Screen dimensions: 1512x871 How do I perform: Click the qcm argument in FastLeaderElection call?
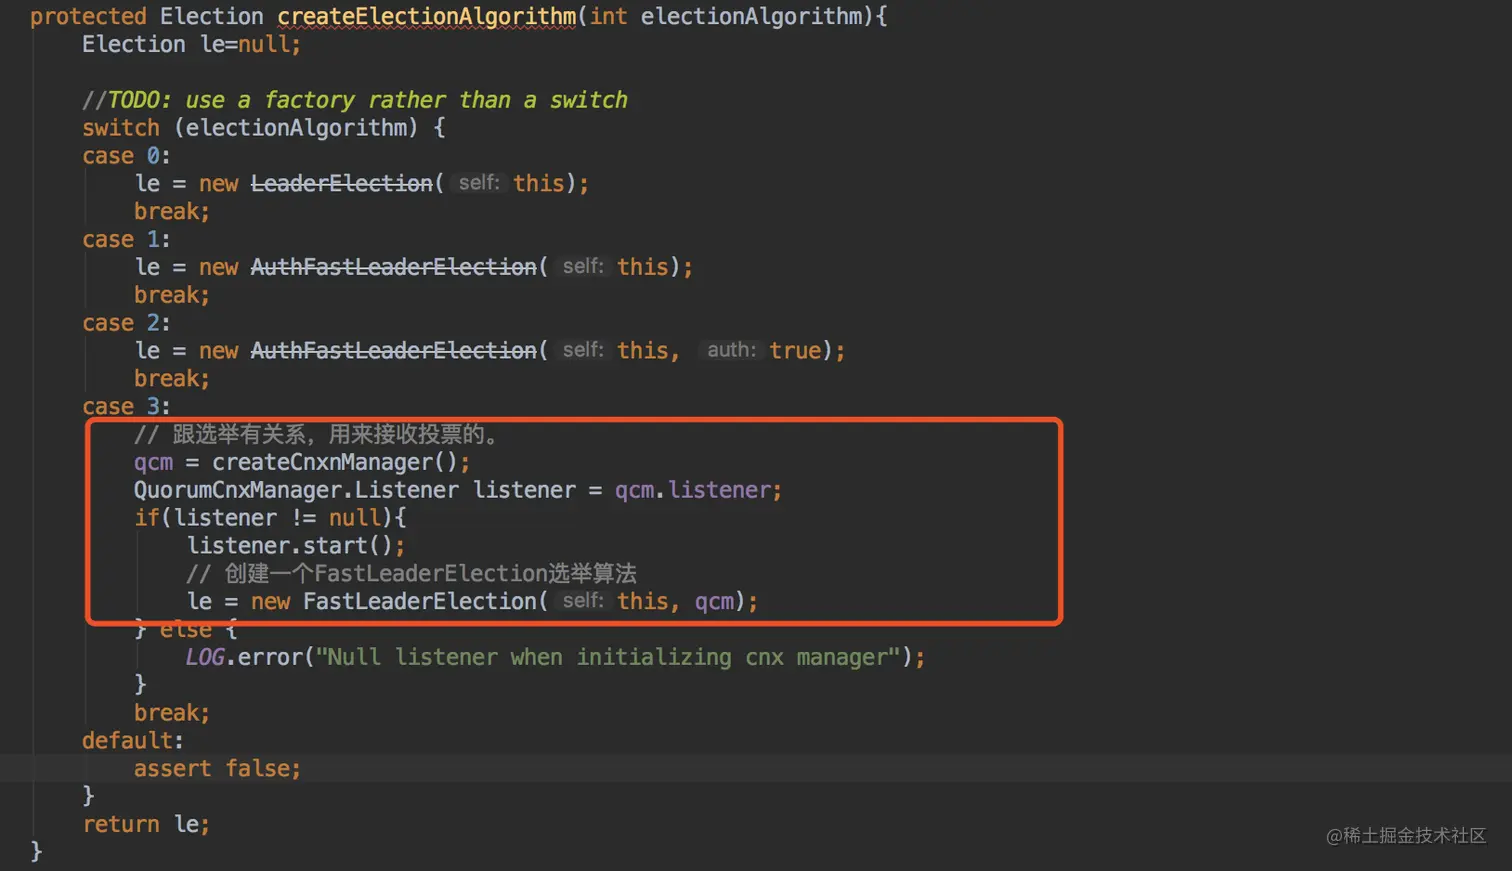714,602
